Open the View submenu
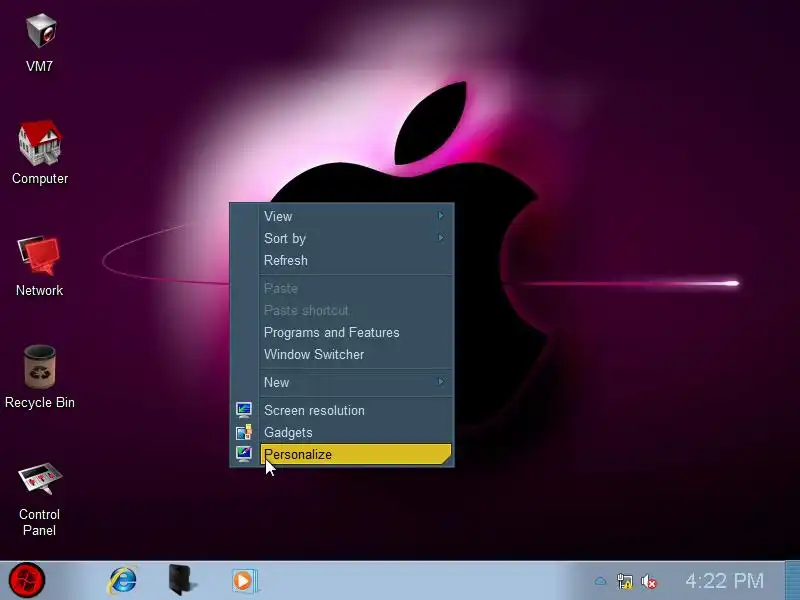Viewport: 800px width, 600px height. pyautogui.click(x=356, y=216)
